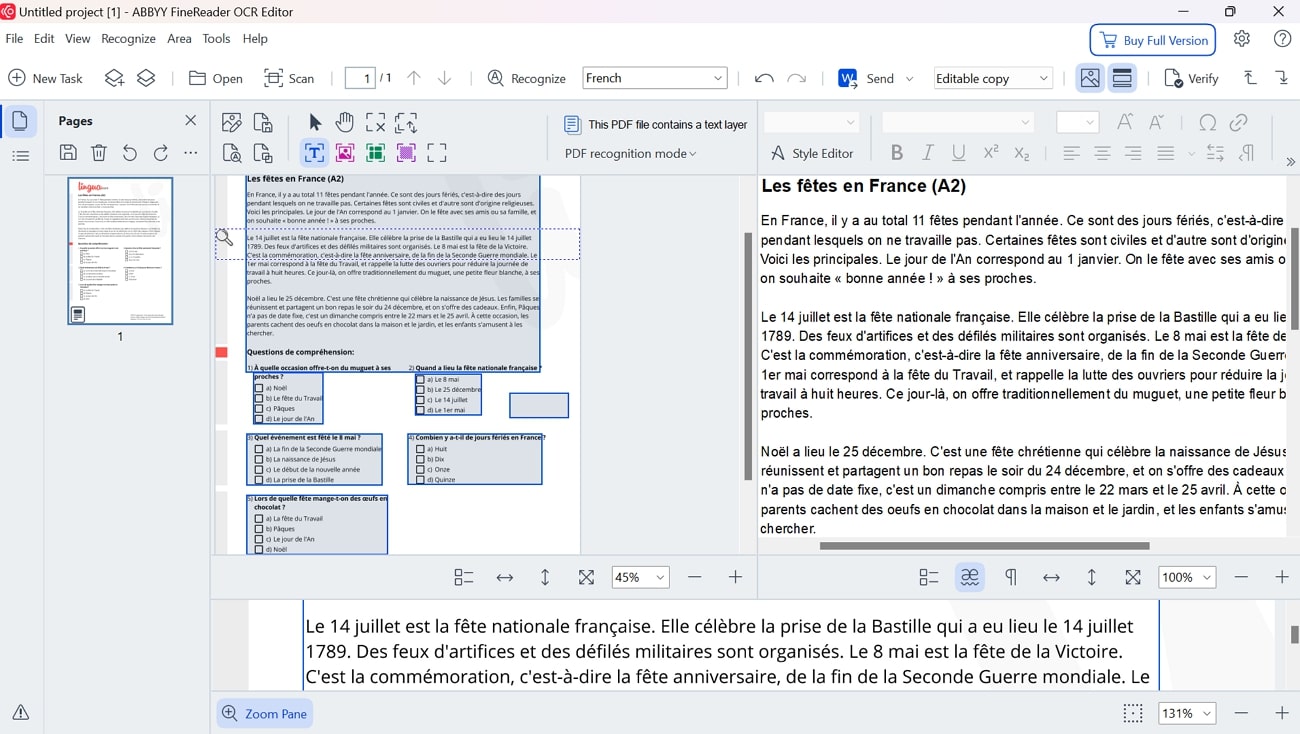
Task: Rotate page clockwise in Pages panel
Action: pos(161,153)
